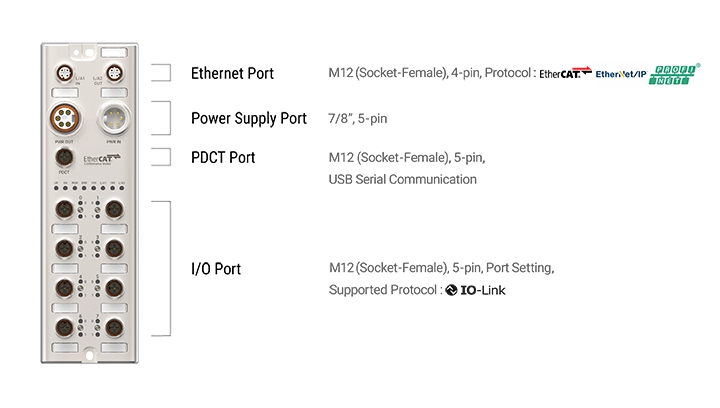Click the "7/8", 5-pin" description text
Screen dimensions: 720x408
[x=357, y=118]
